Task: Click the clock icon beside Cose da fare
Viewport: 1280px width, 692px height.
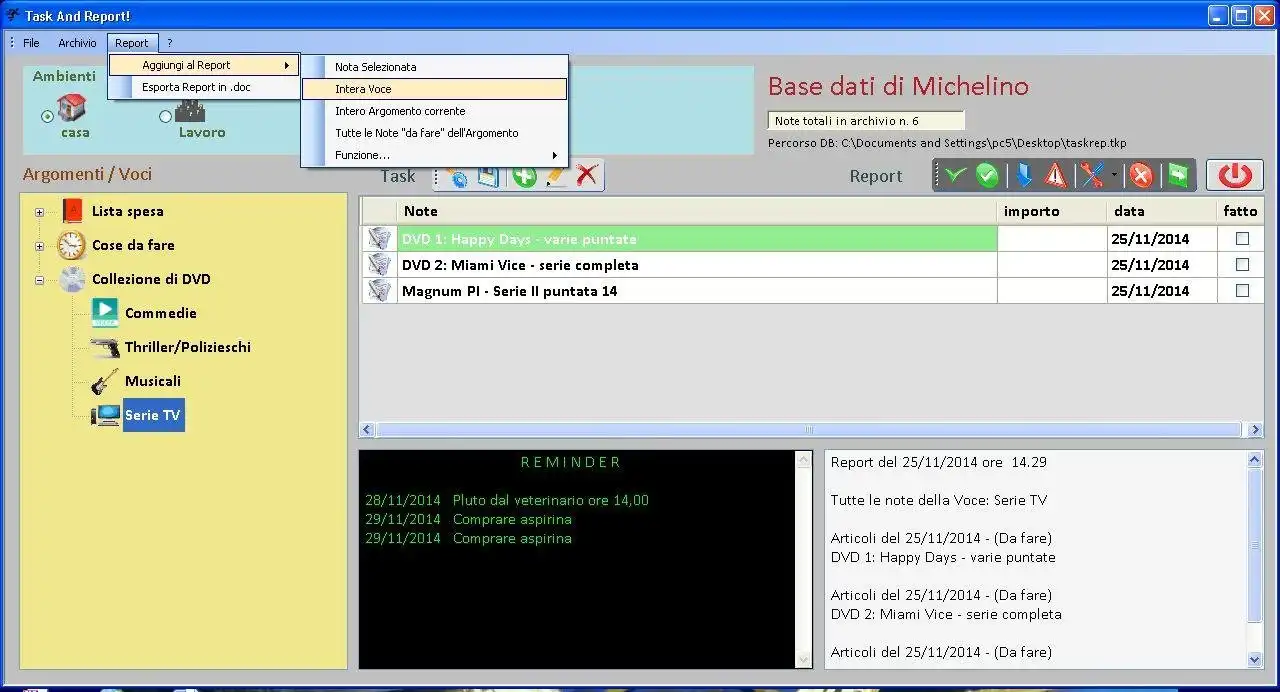Action: click(x=72, y=245)
